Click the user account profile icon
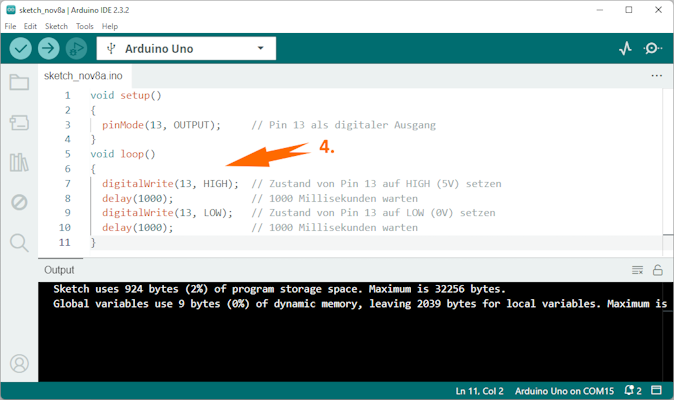This screenshot has width=674, height=400. point(19,363)
